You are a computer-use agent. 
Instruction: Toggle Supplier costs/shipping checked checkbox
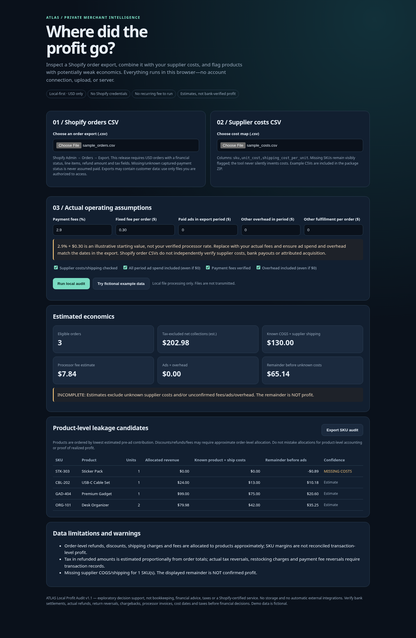(56, 268)
